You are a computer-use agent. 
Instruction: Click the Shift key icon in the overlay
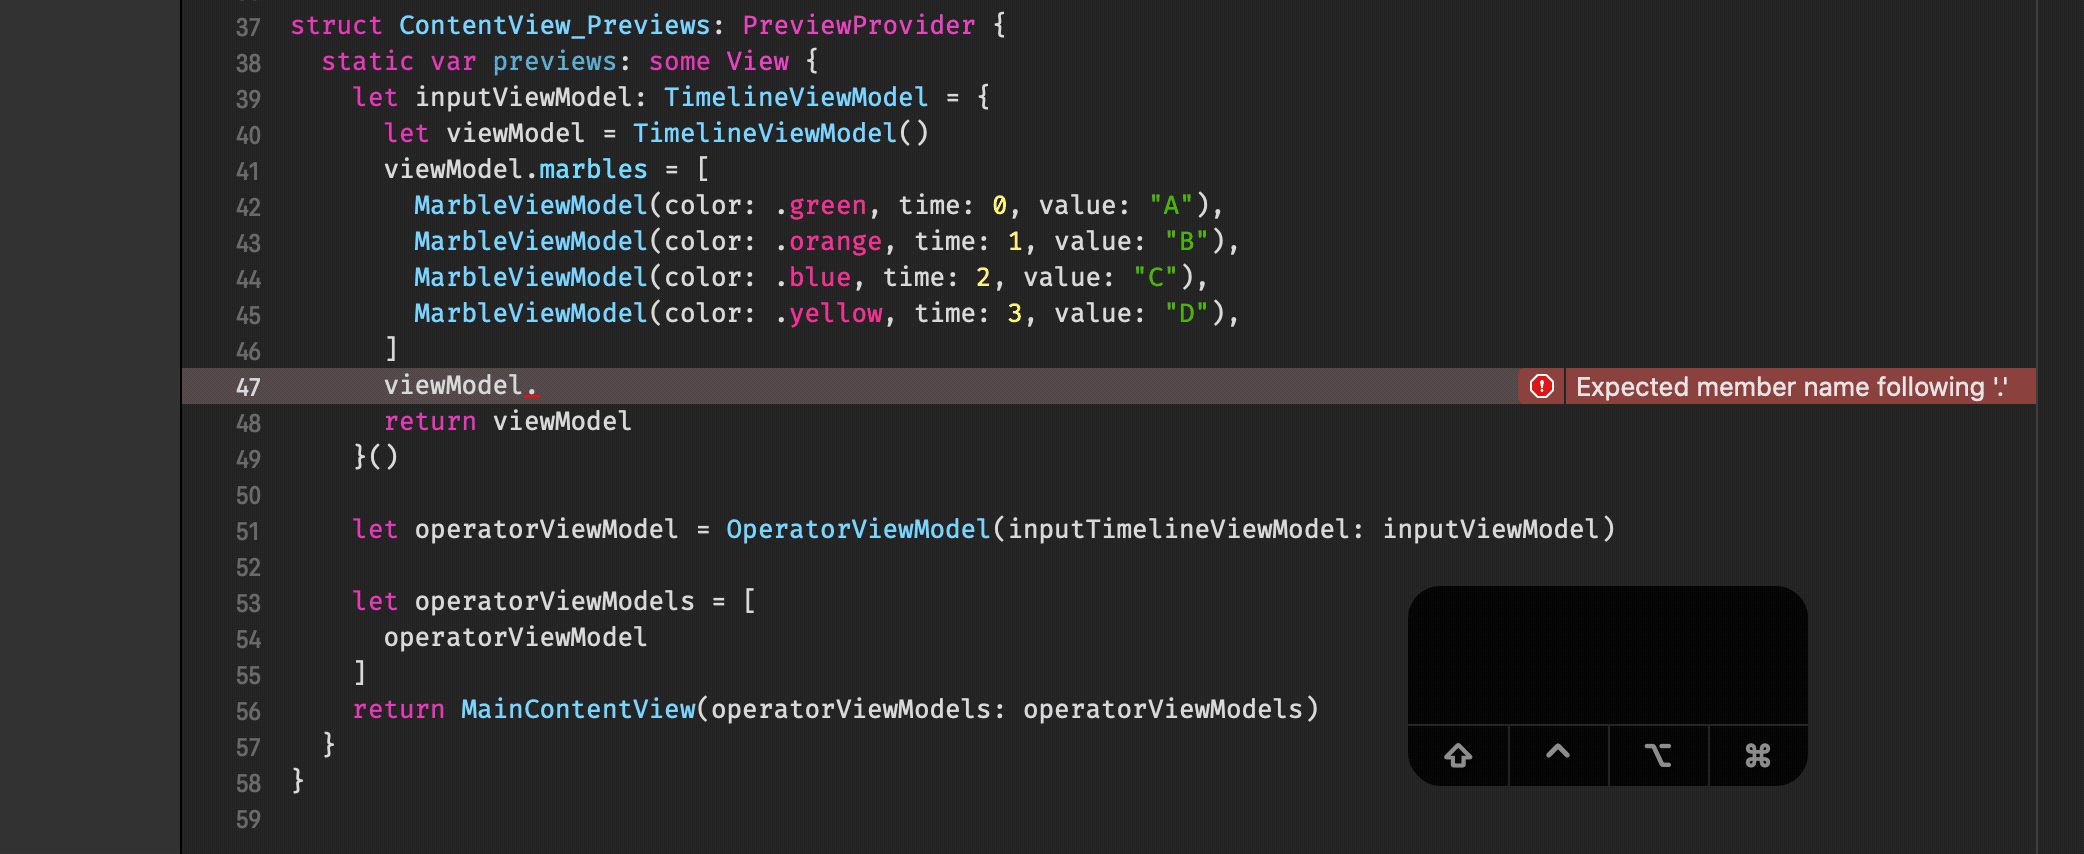[1458, 755]
